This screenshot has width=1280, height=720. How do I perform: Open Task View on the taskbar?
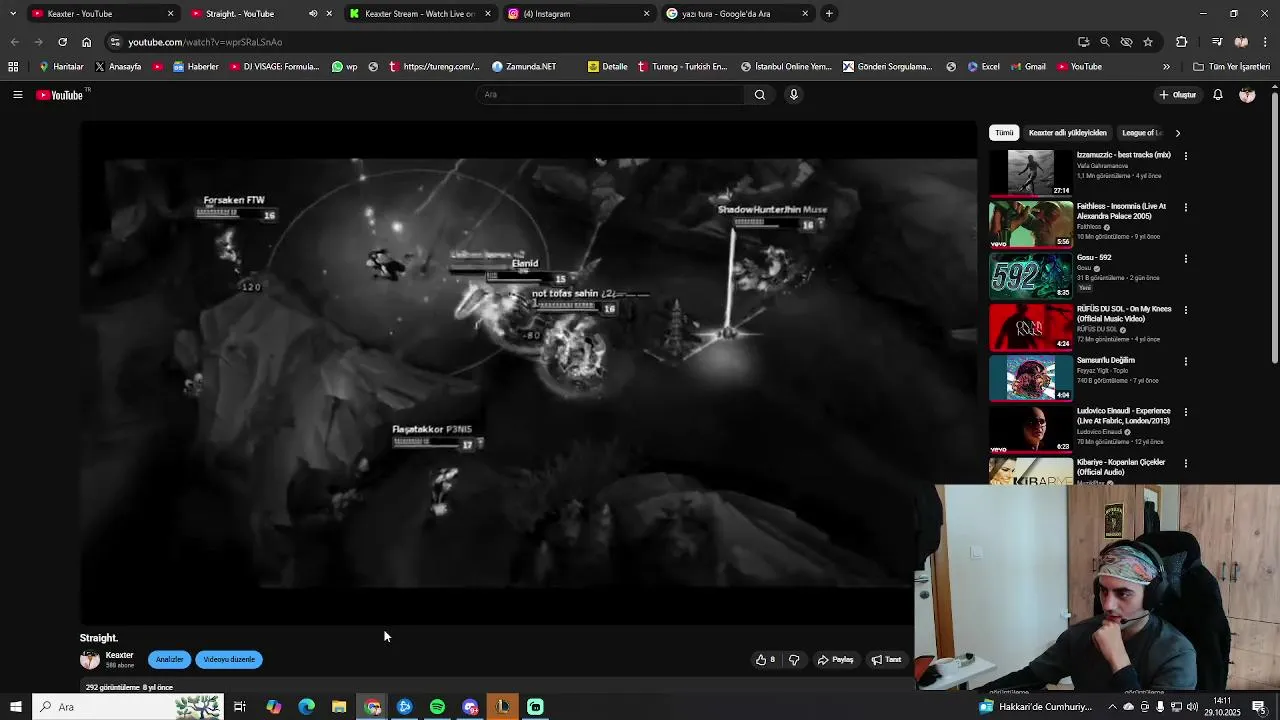(240, 707)
